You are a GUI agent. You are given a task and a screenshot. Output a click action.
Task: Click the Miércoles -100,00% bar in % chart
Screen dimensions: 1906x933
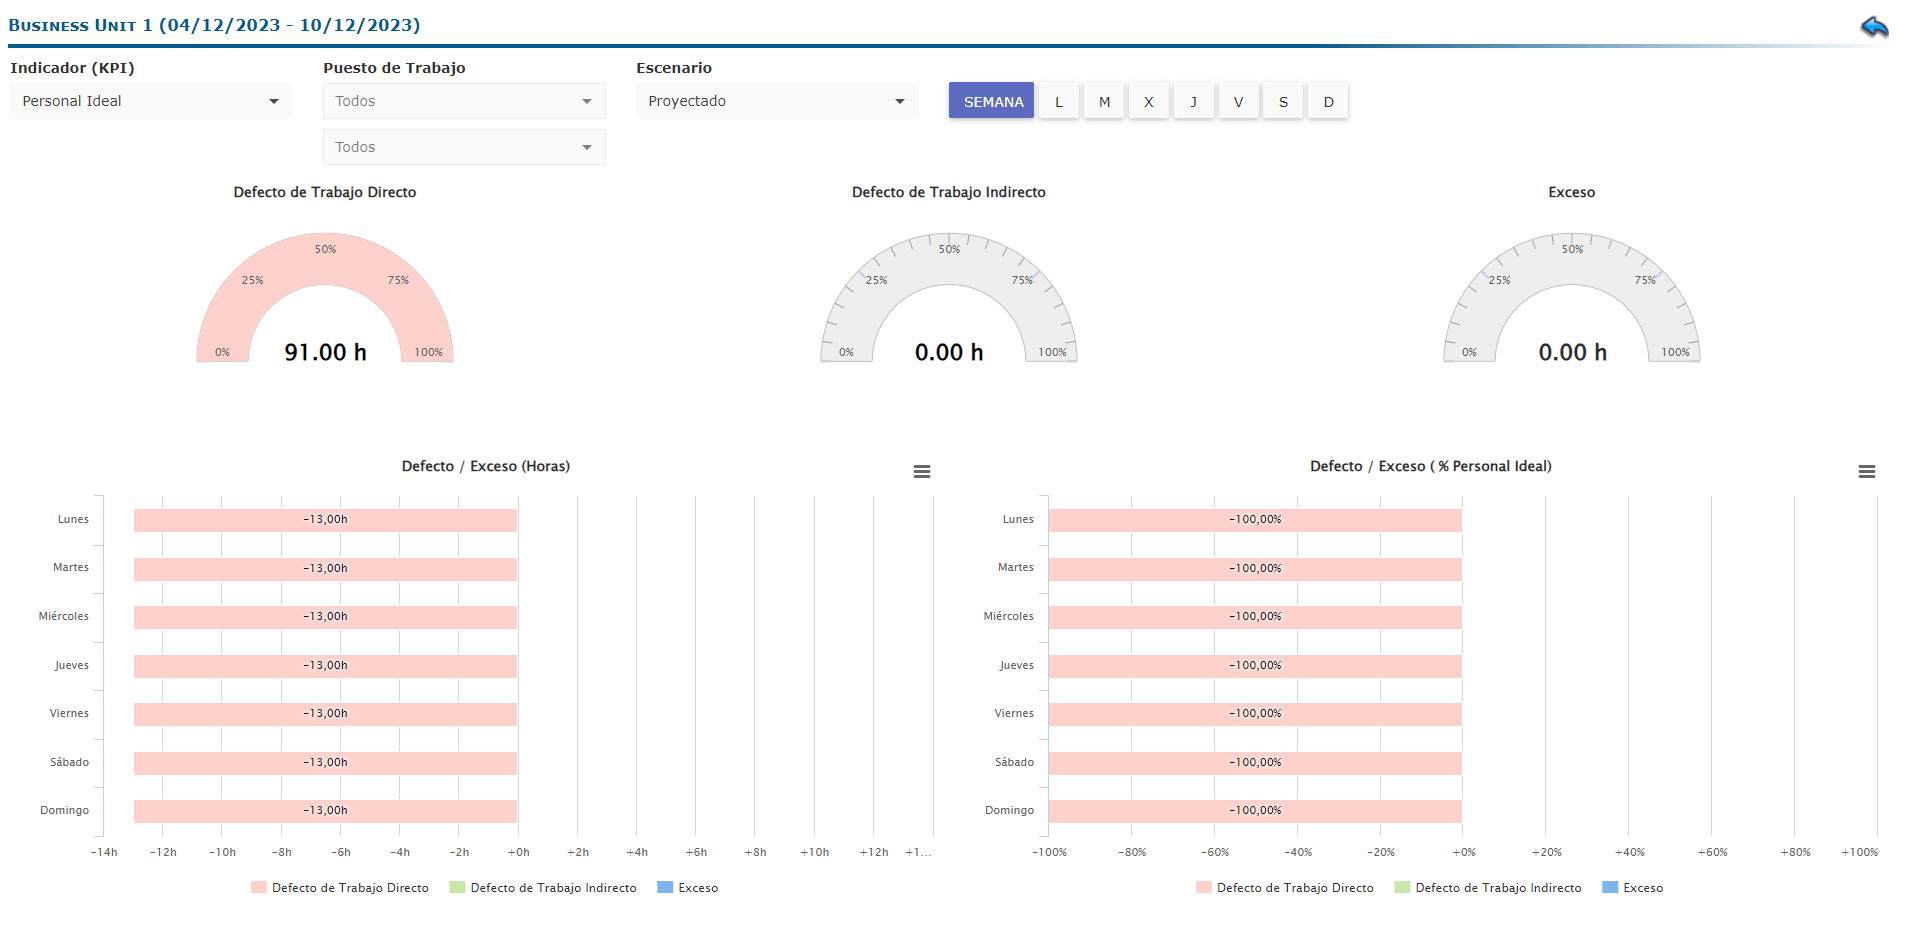[x=1255, y=617]
